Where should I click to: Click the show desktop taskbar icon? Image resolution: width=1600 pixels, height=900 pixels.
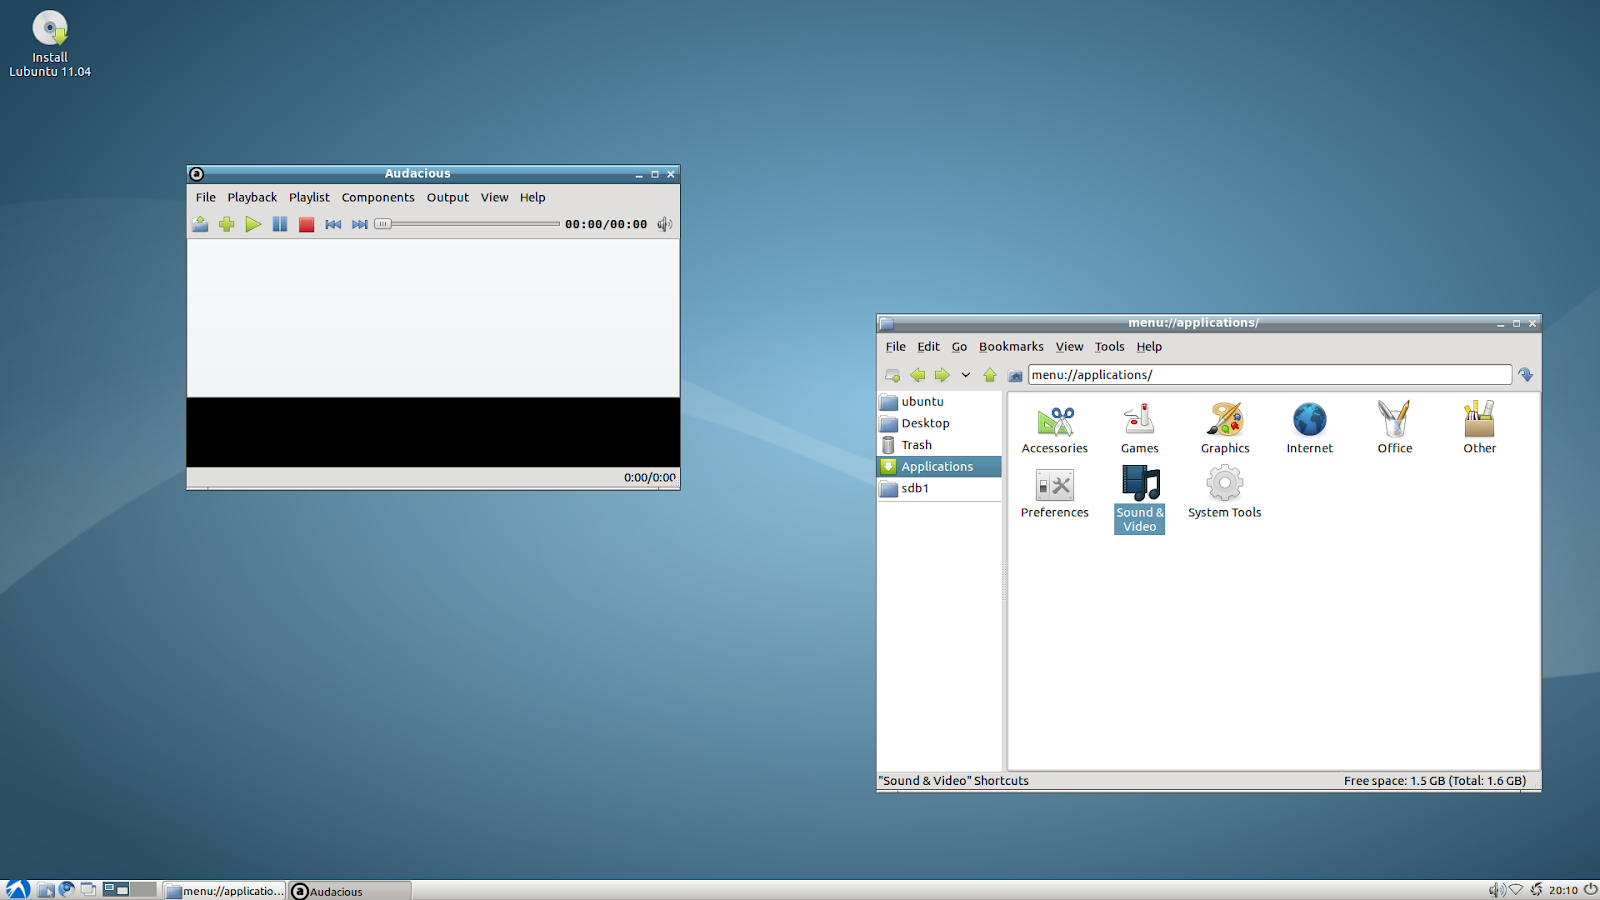click(x=88, y=890)
